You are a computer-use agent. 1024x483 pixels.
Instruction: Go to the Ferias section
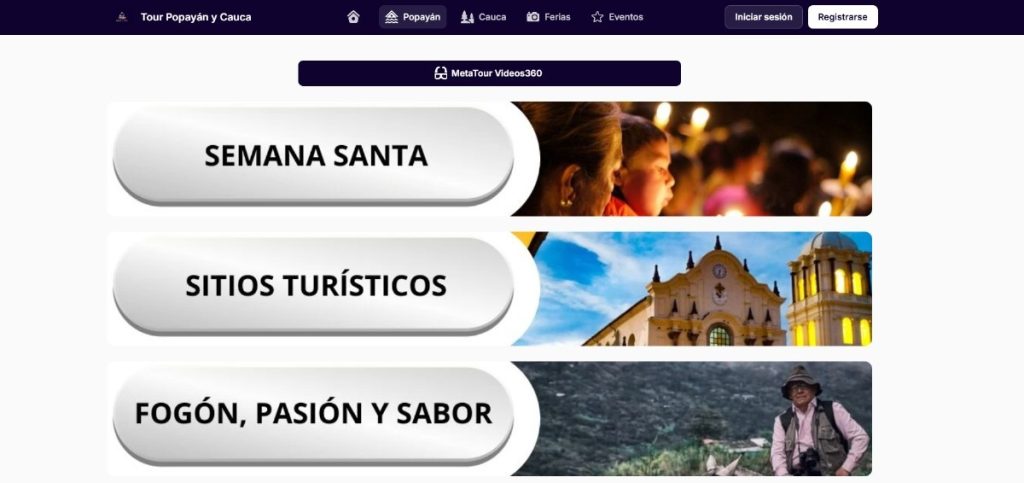tap(549, 17)
